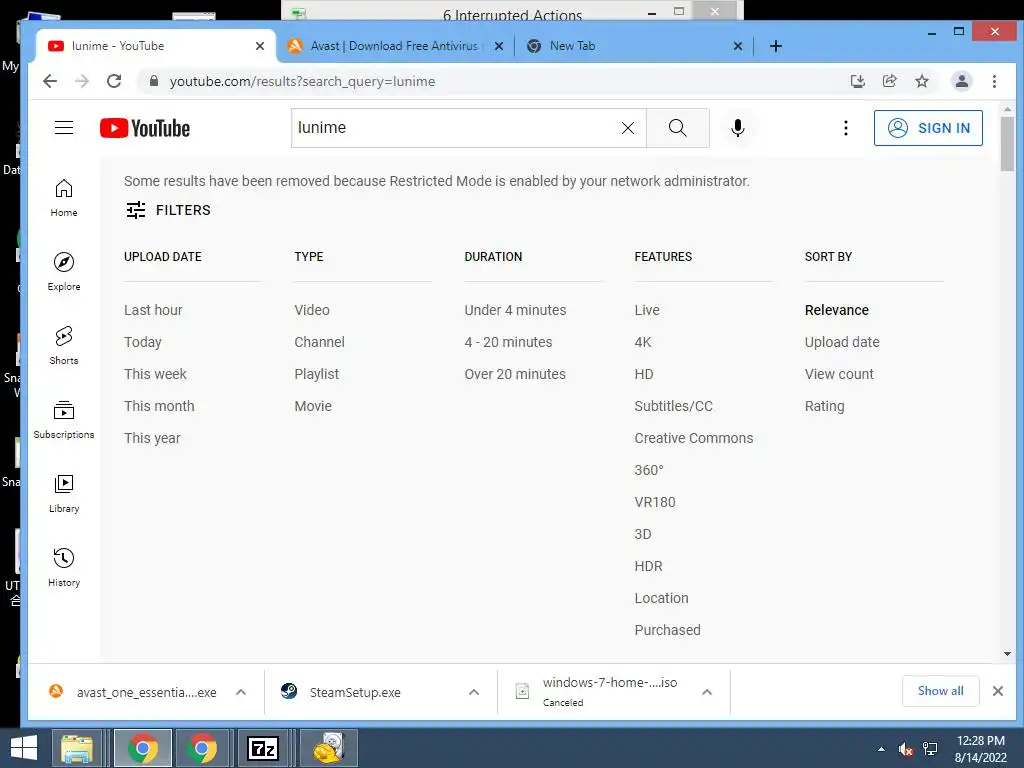Screen dimensions: 1024x768
Task: Expand windows-7-home iso download options chevron
Action: point(707,692)
